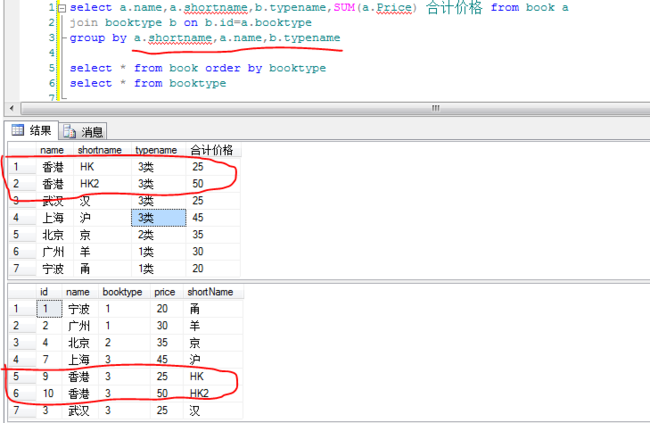Click 'booktype' at the end of line 6
The height and width of the screenshot is (423, 650).
pyautogui.click(x=198, y=83)
